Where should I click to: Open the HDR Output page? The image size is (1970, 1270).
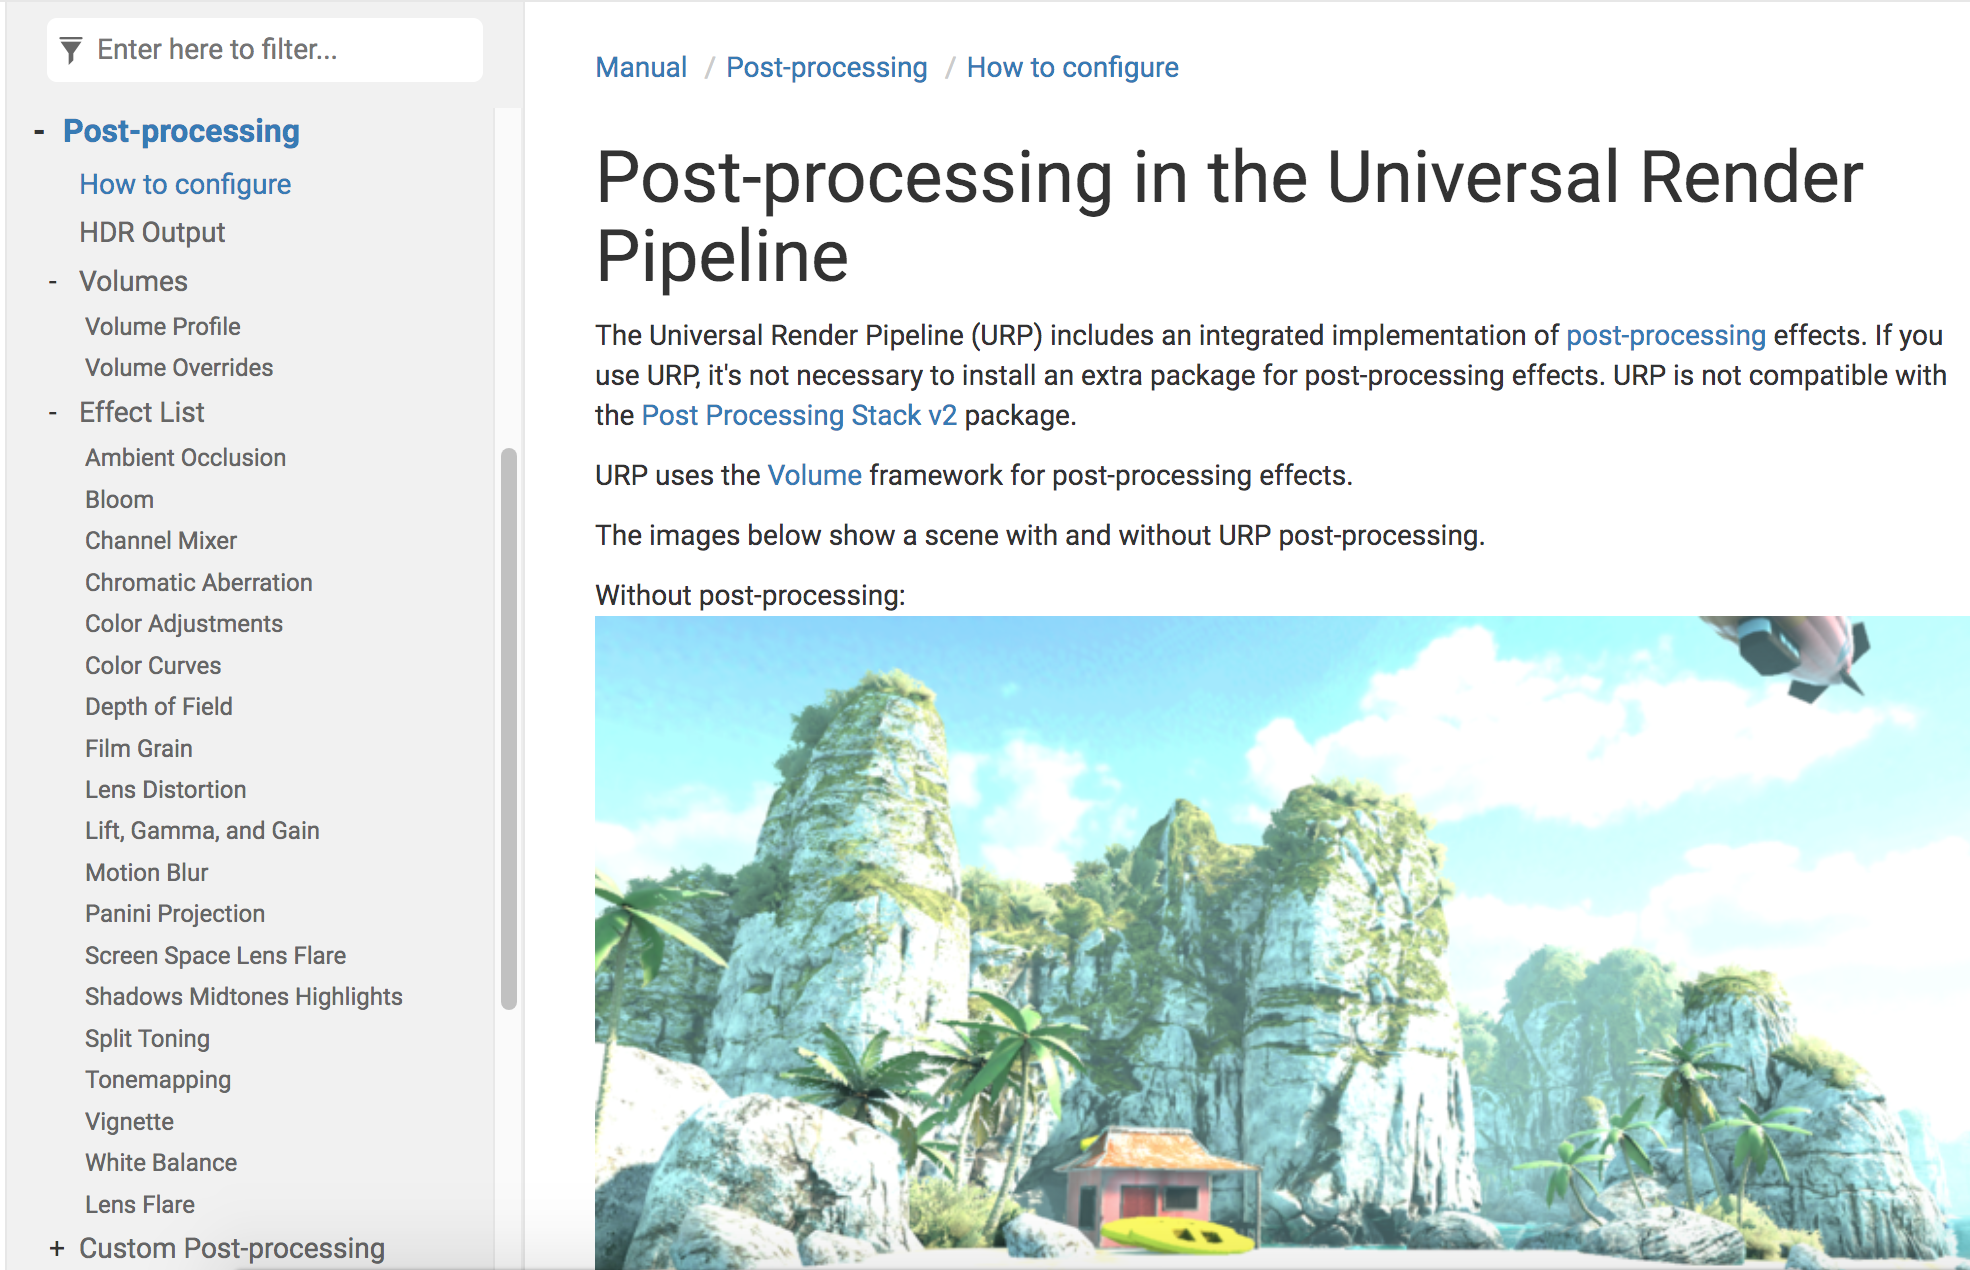point(152,232)
